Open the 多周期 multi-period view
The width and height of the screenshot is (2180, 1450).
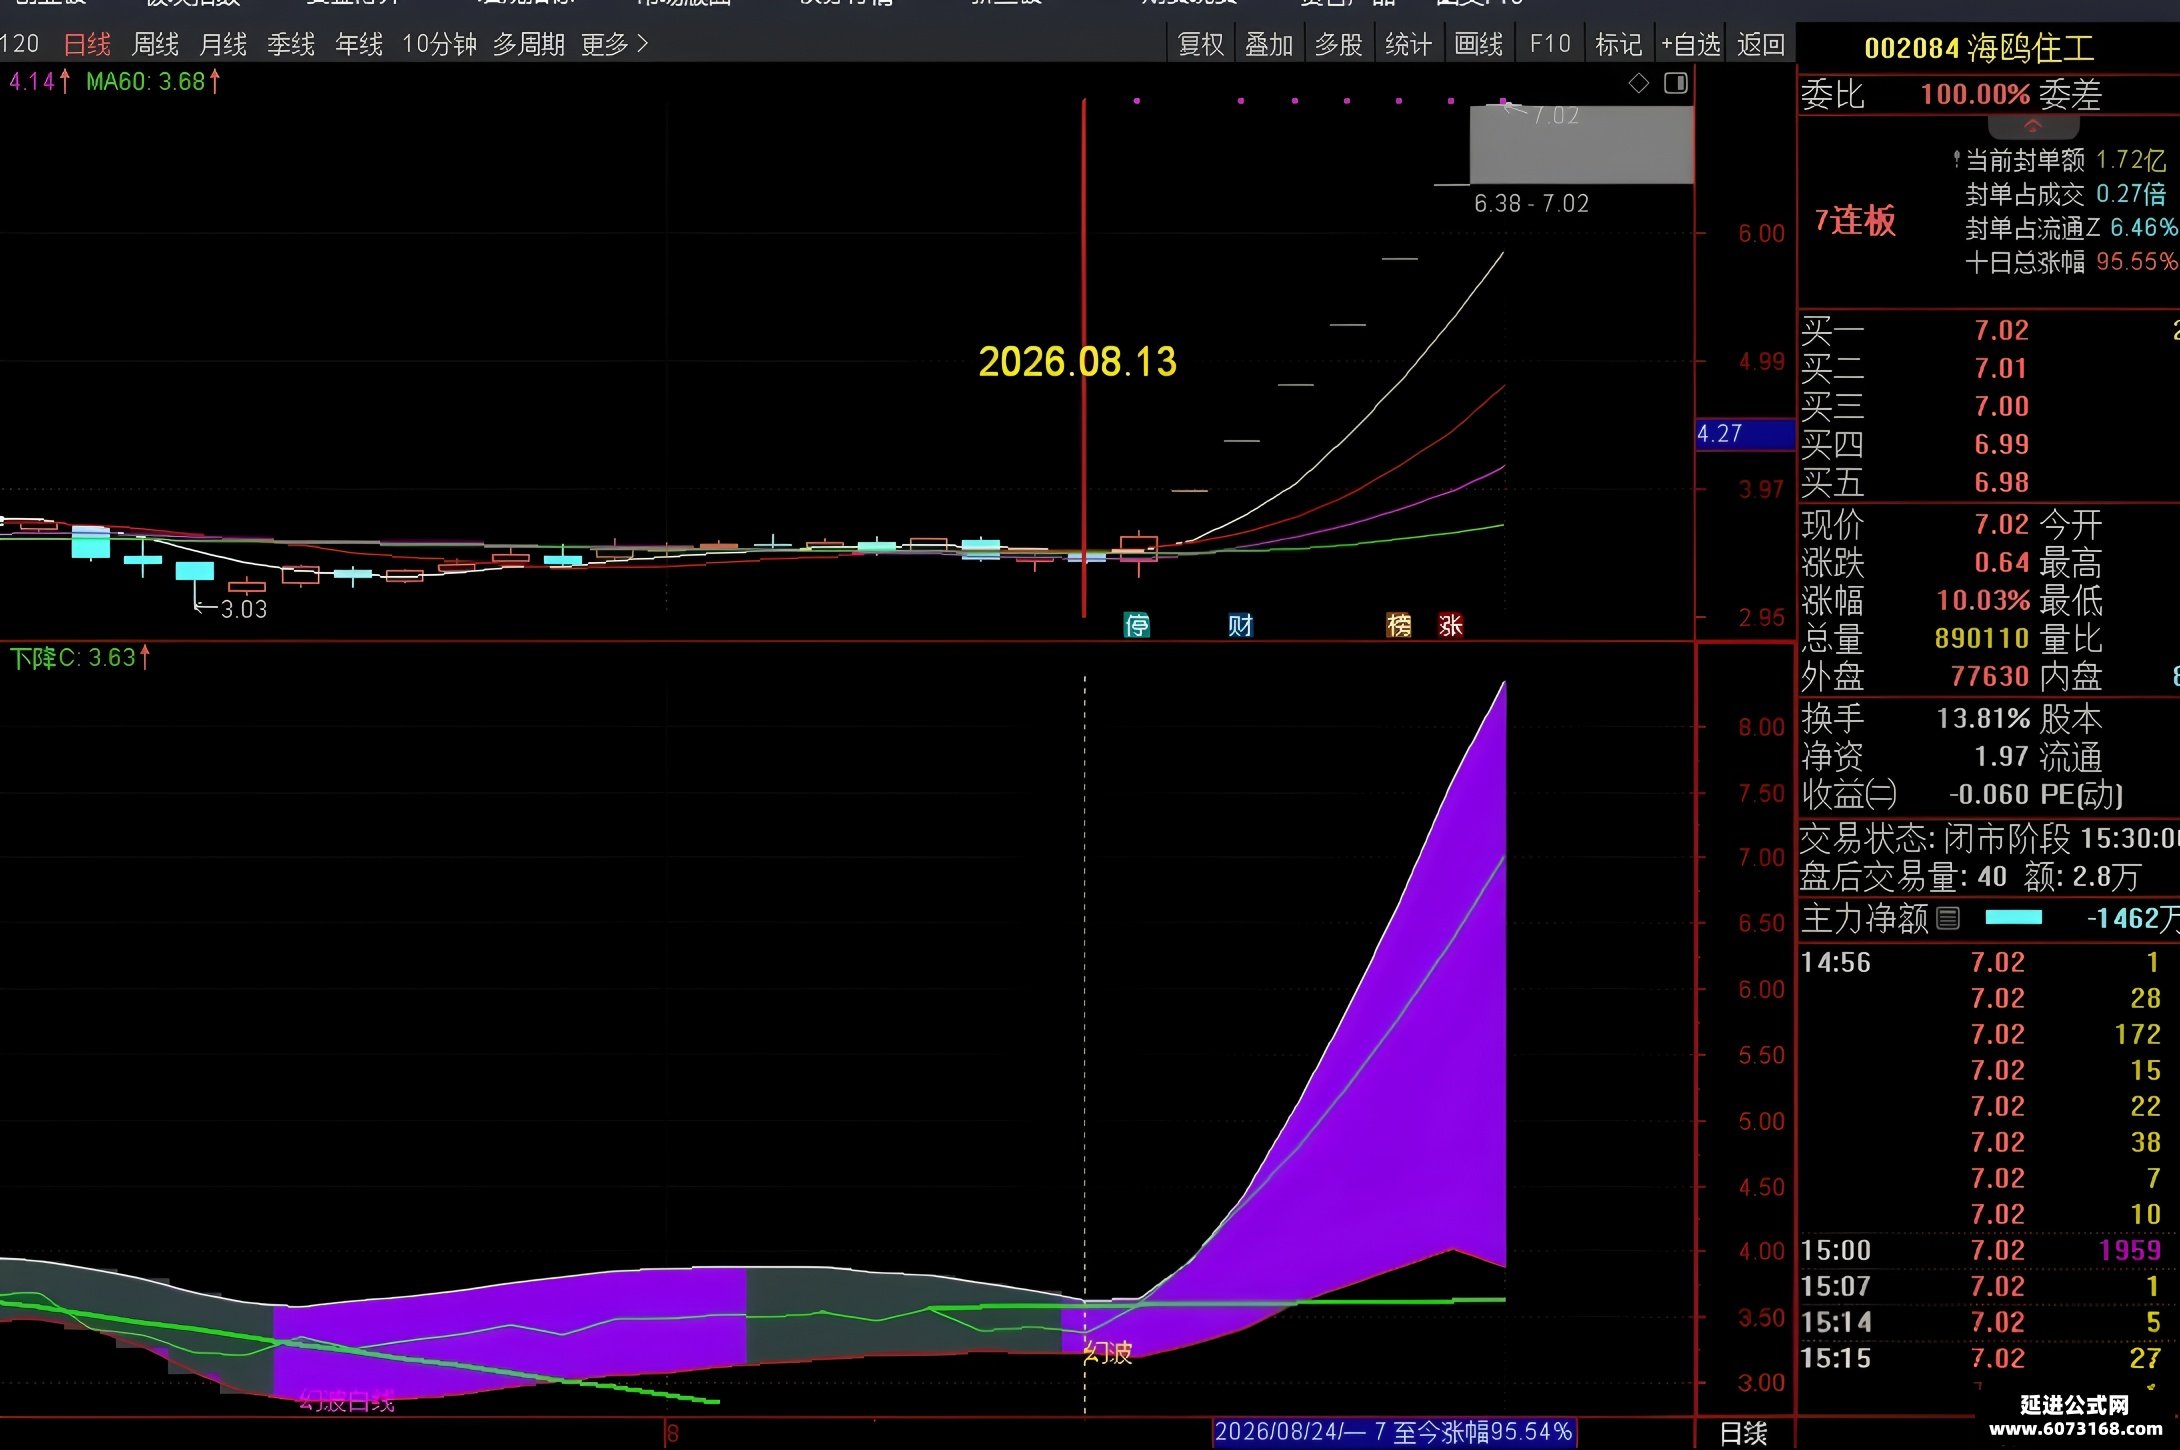pyautogui.click(x=529, y=44)
